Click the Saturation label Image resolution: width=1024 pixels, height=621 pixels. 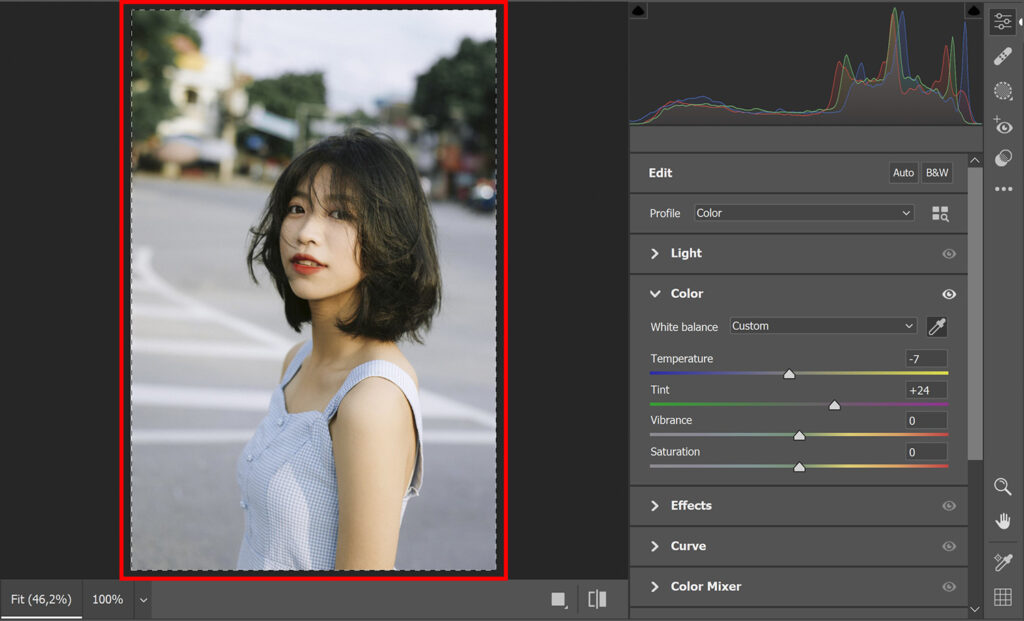675,452
